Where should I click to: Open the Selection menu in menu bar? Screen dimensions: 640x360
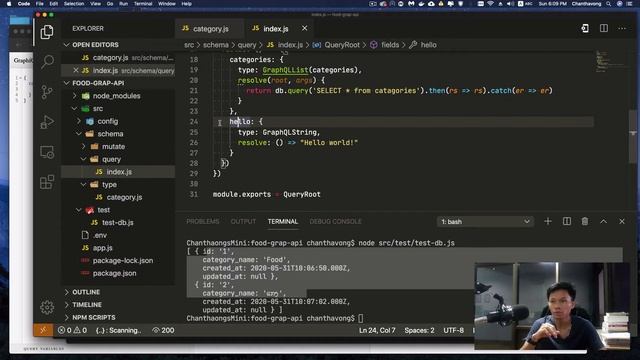tap(74, 4)
